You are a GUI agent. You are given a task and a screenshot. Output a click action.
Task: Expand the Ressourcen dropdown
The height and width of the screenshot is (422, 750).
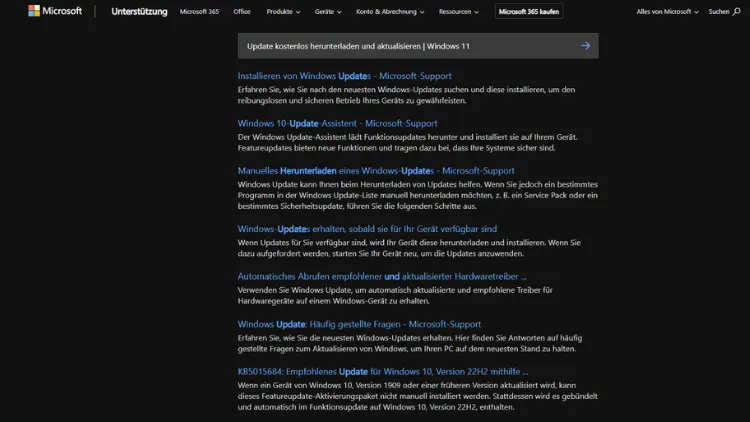pyautogui.click(x=459, y=11)
